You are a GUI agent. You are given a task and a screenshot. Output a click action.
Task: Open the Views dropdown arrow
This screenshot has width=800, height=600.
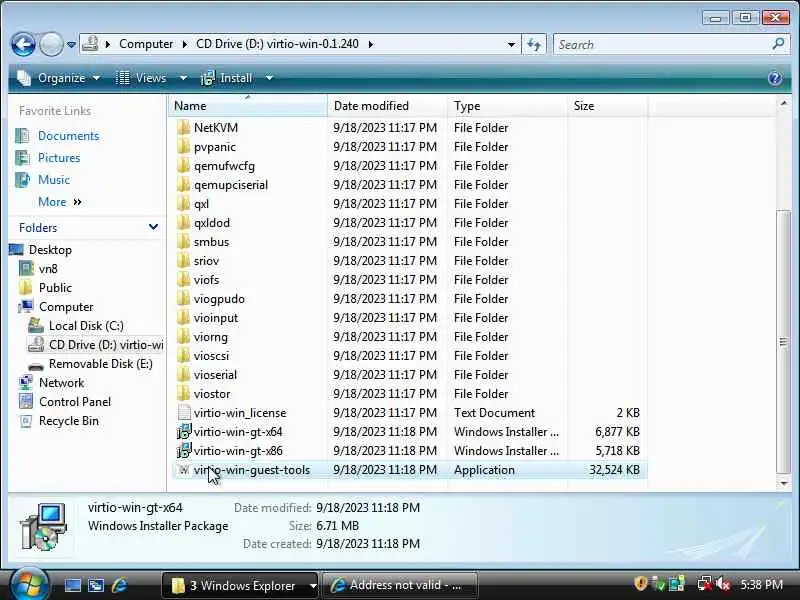[183, 78]
